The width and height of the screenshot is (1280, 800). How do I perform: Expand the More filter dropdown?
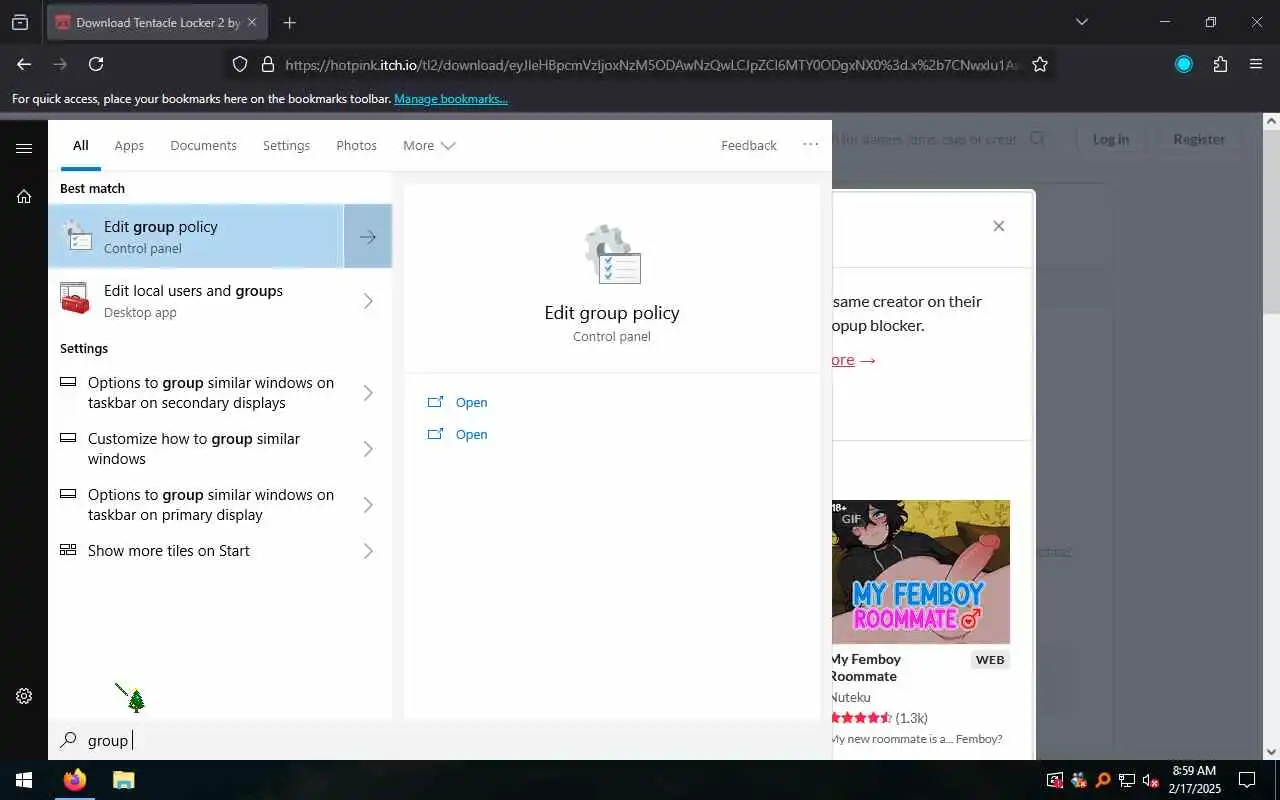click(x=429, y=145)
